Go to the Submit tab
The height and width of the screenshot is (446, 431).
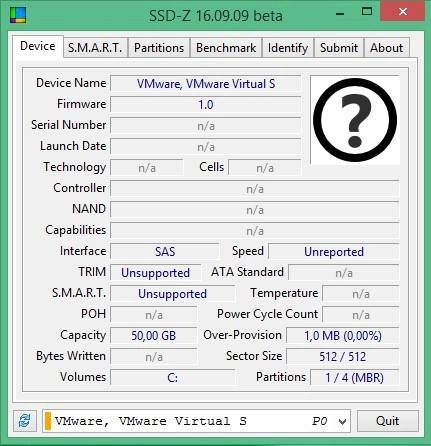pos(339,48)
